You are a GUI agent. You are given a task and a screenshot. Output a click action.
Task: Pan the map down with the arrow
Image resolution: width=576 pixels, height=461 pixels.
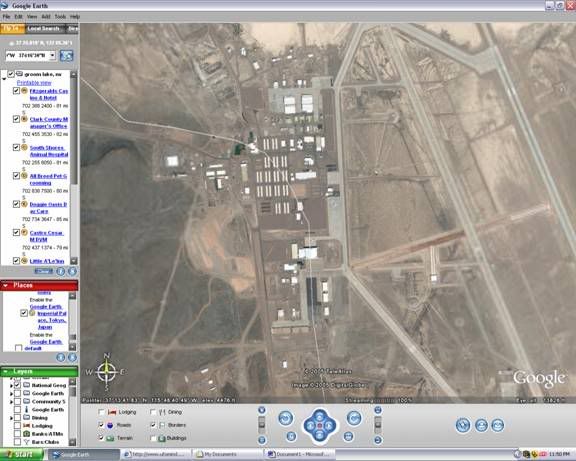click(x=320, y=435)
